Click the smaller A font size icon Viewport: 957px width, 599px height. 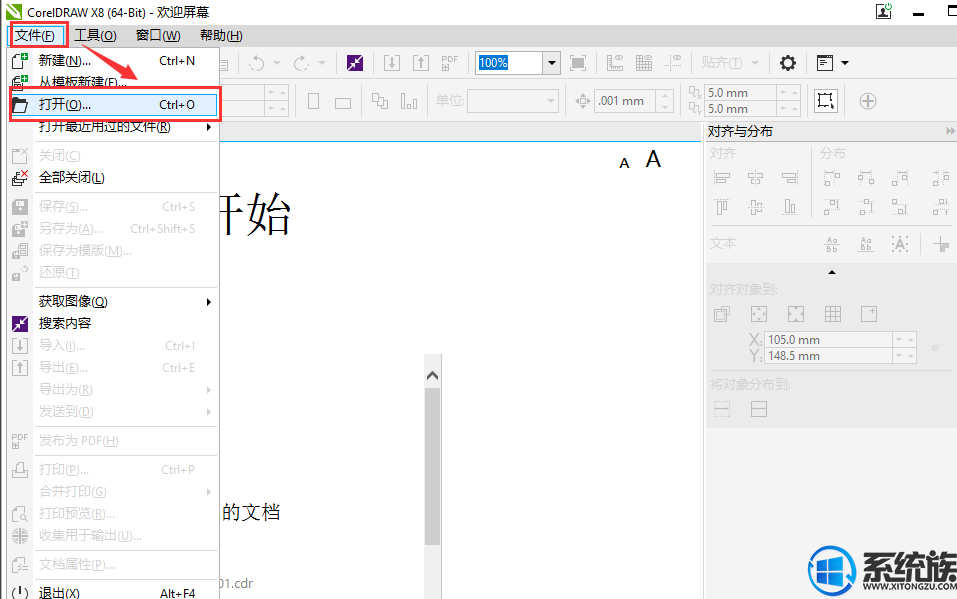click(x=624, y=163)
